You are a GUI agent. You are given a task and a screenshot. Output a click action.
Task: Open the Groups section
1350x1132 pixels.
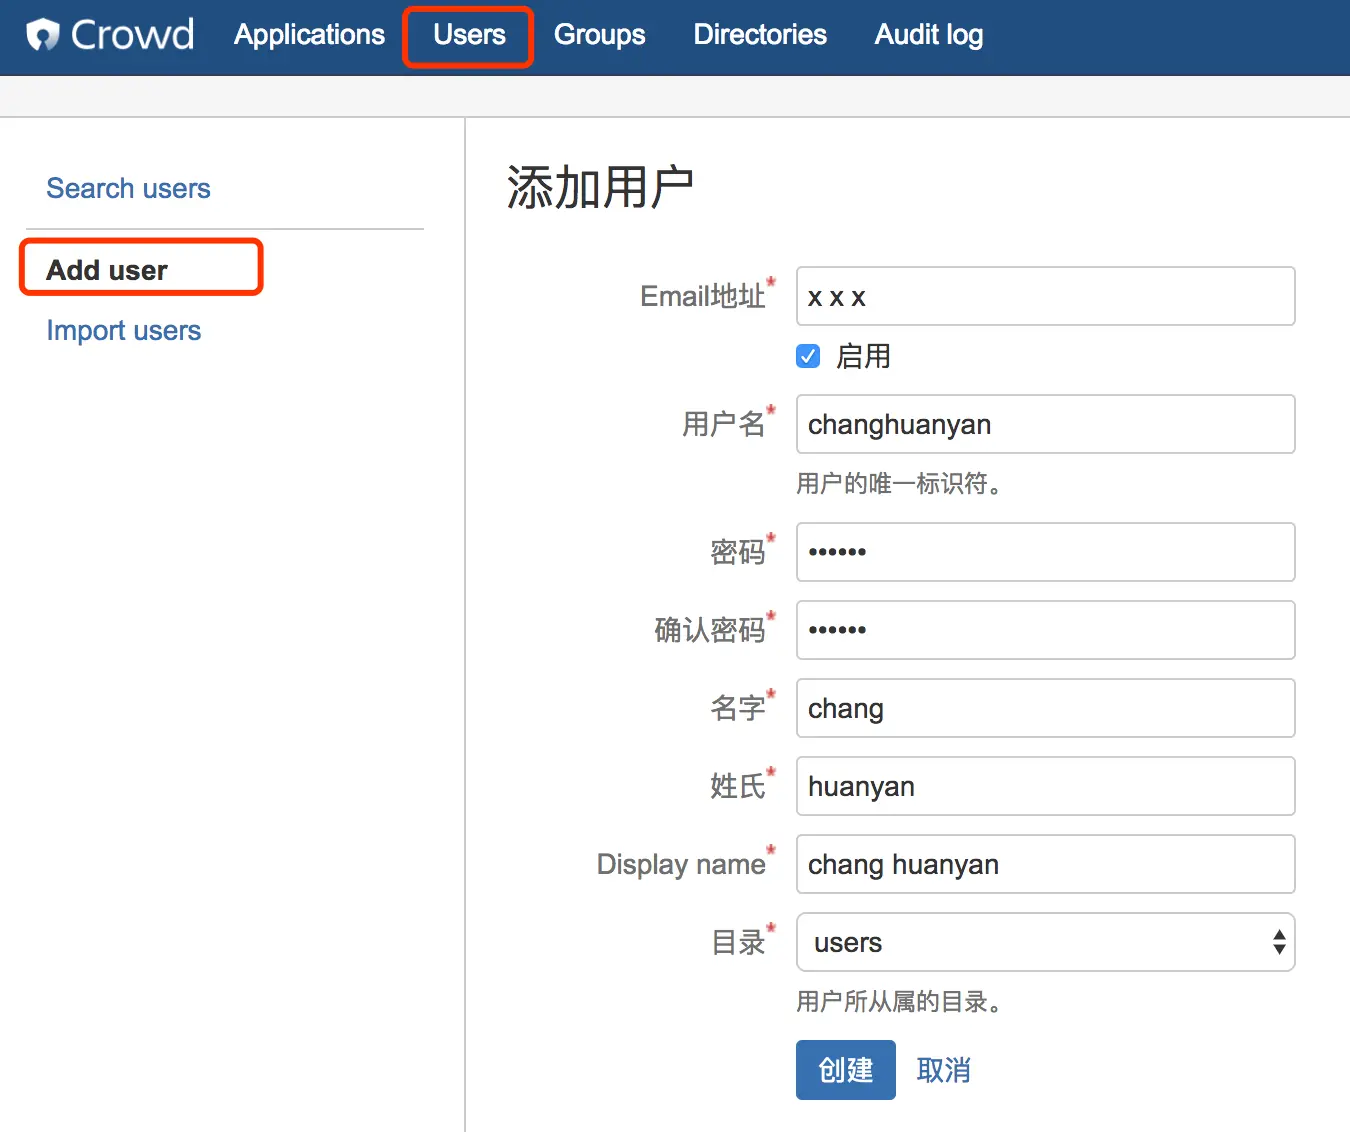point(599,35)
